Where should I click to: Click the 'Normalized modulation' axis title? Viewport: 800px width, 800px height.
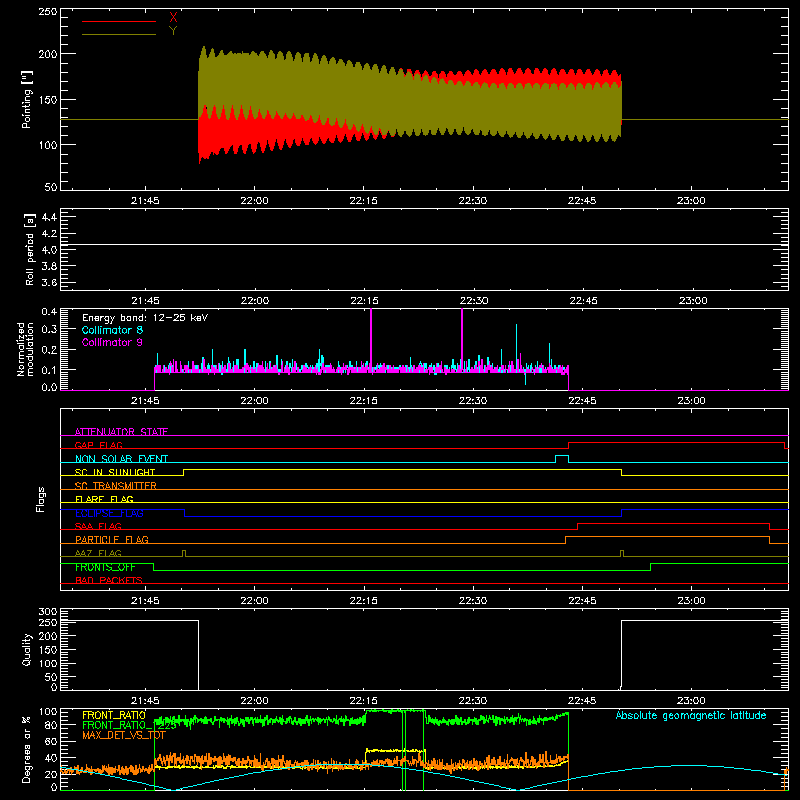pyautogui.click(x=26, y=349)
